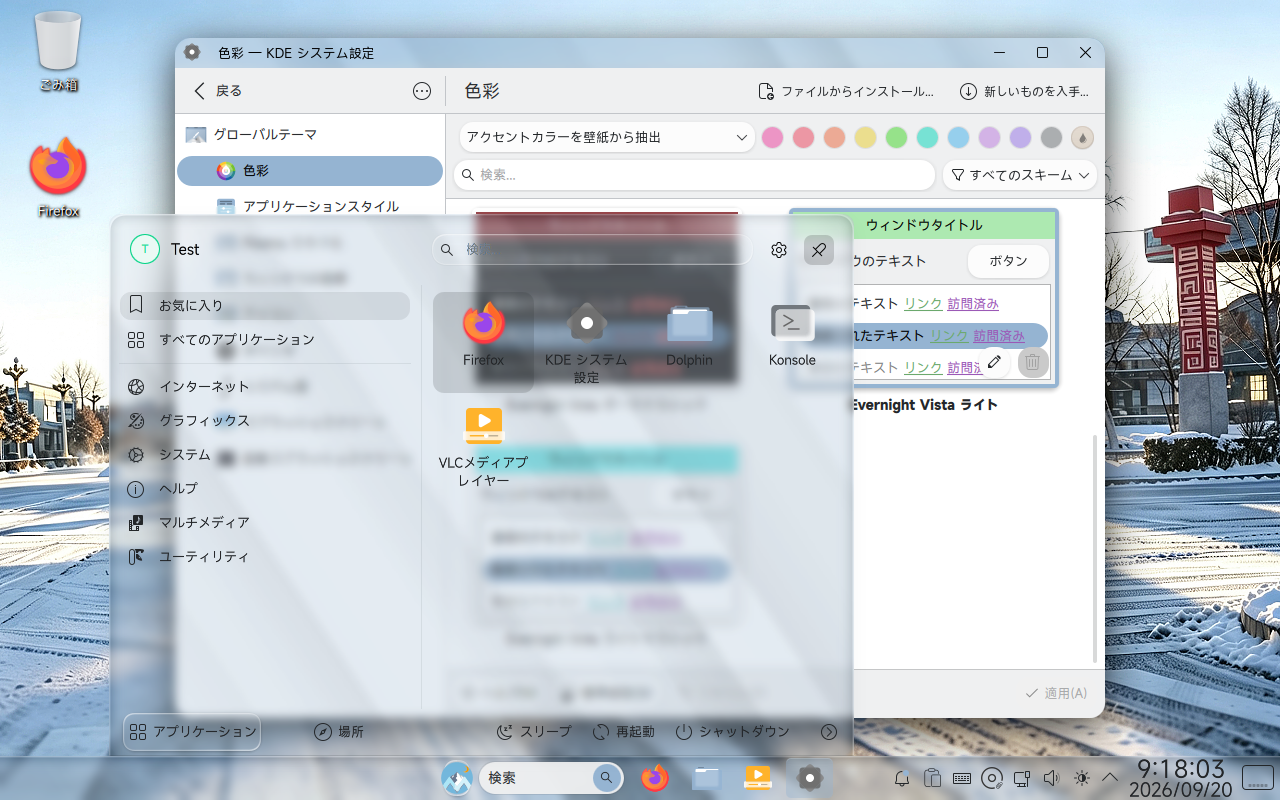The height and width of the screenshot is (800, 1280).
Task: Open the ユーティリティ category
Action: [x=265, y=556]
